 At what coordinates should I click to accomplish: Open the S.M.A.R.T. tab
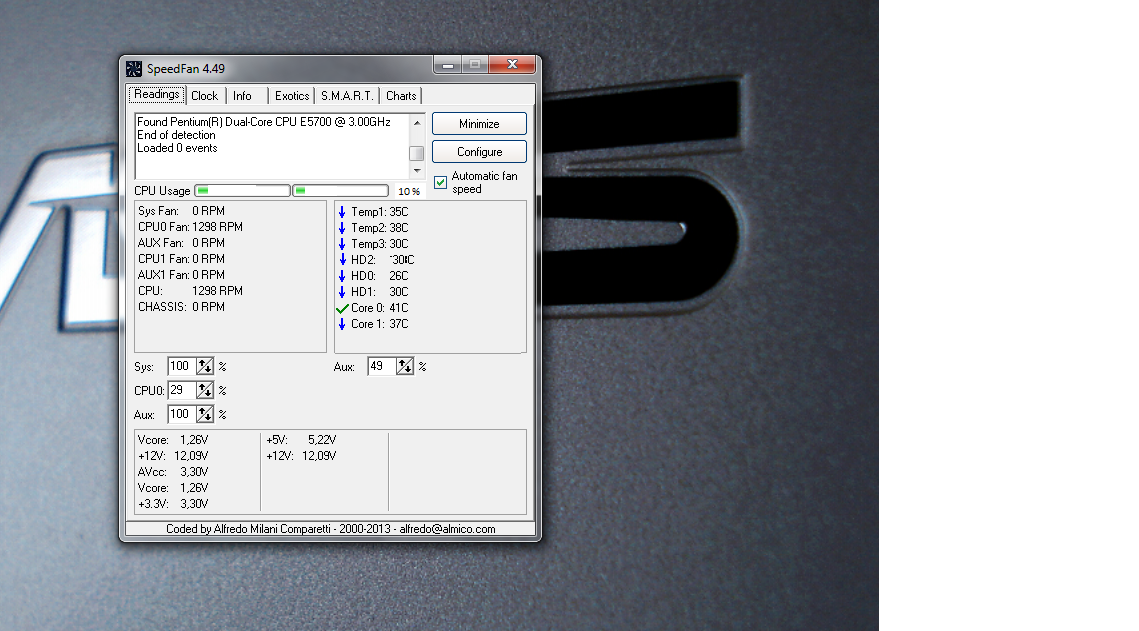(347, 96)
